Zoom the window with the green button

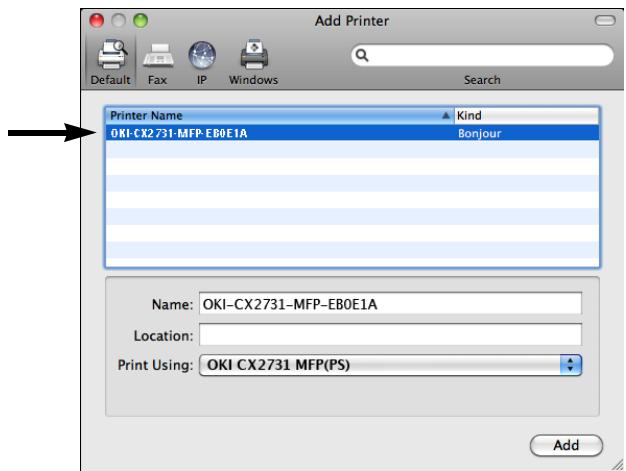[x=141, y=20]
